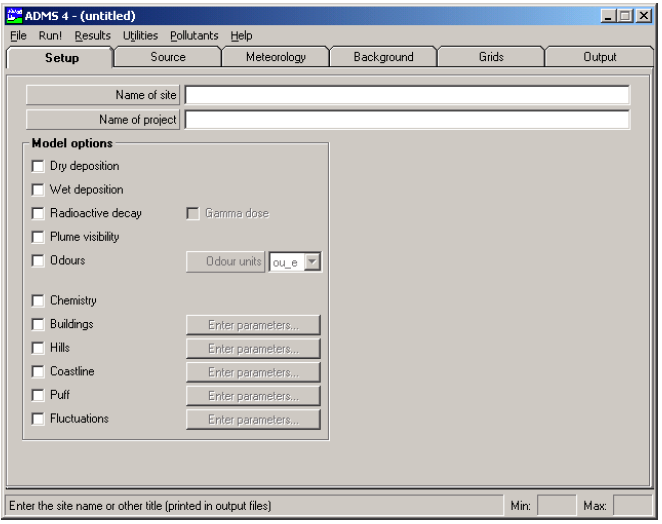Check the Plume visibility option

point(38,237)
